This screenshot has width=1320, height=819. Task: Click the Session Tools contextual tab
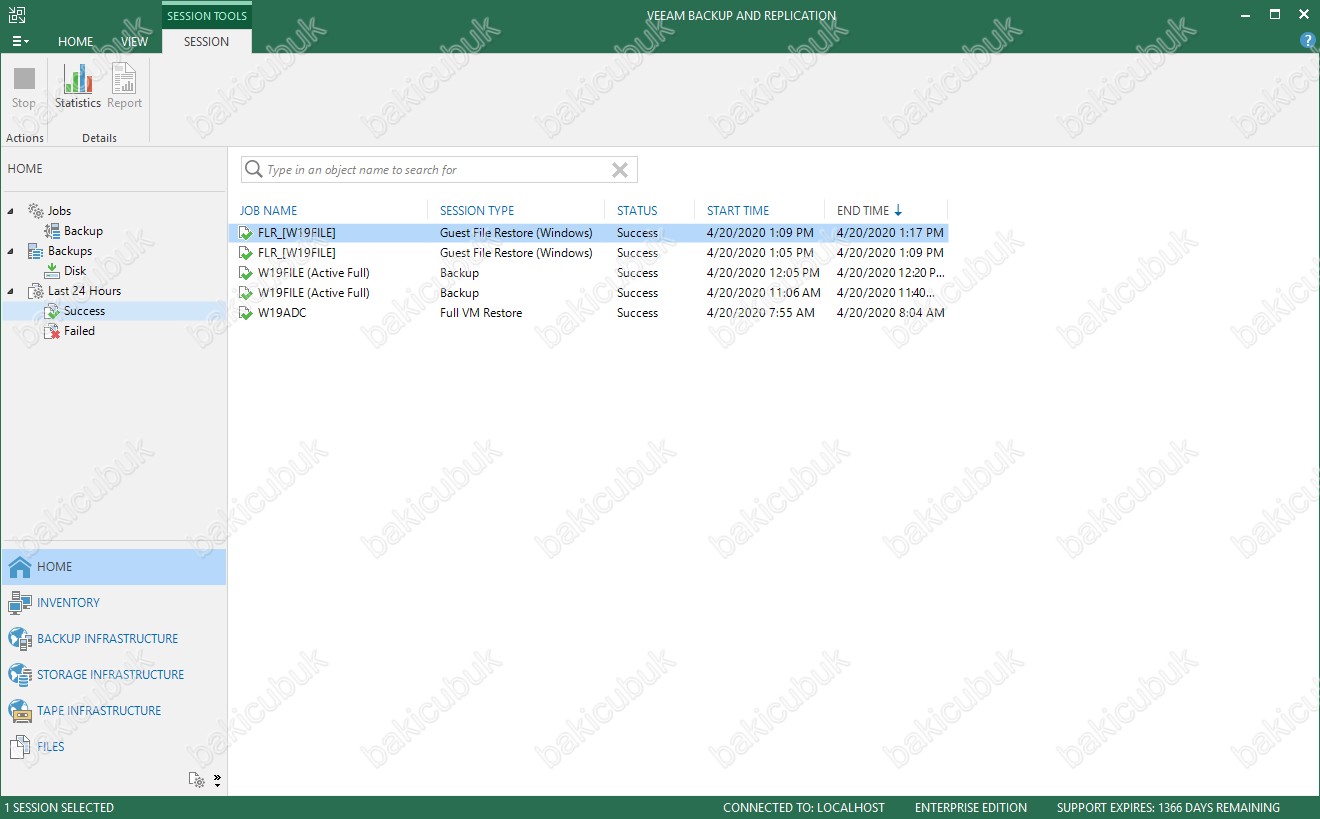[x=207, y=16]
